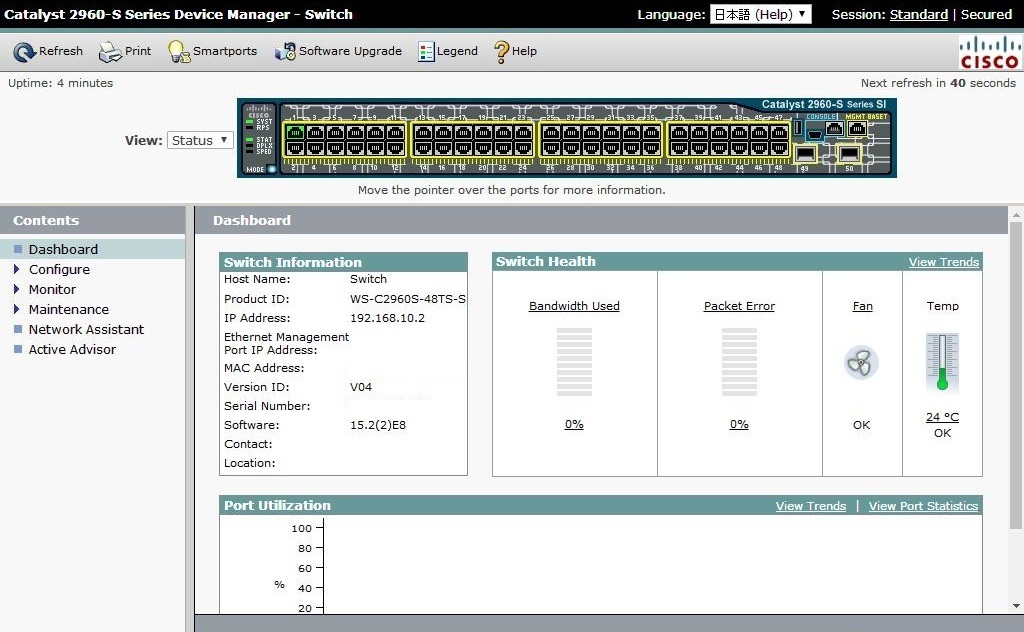
Task: Click the scrollbar up arrow
Action: [x=1016, y=213]
